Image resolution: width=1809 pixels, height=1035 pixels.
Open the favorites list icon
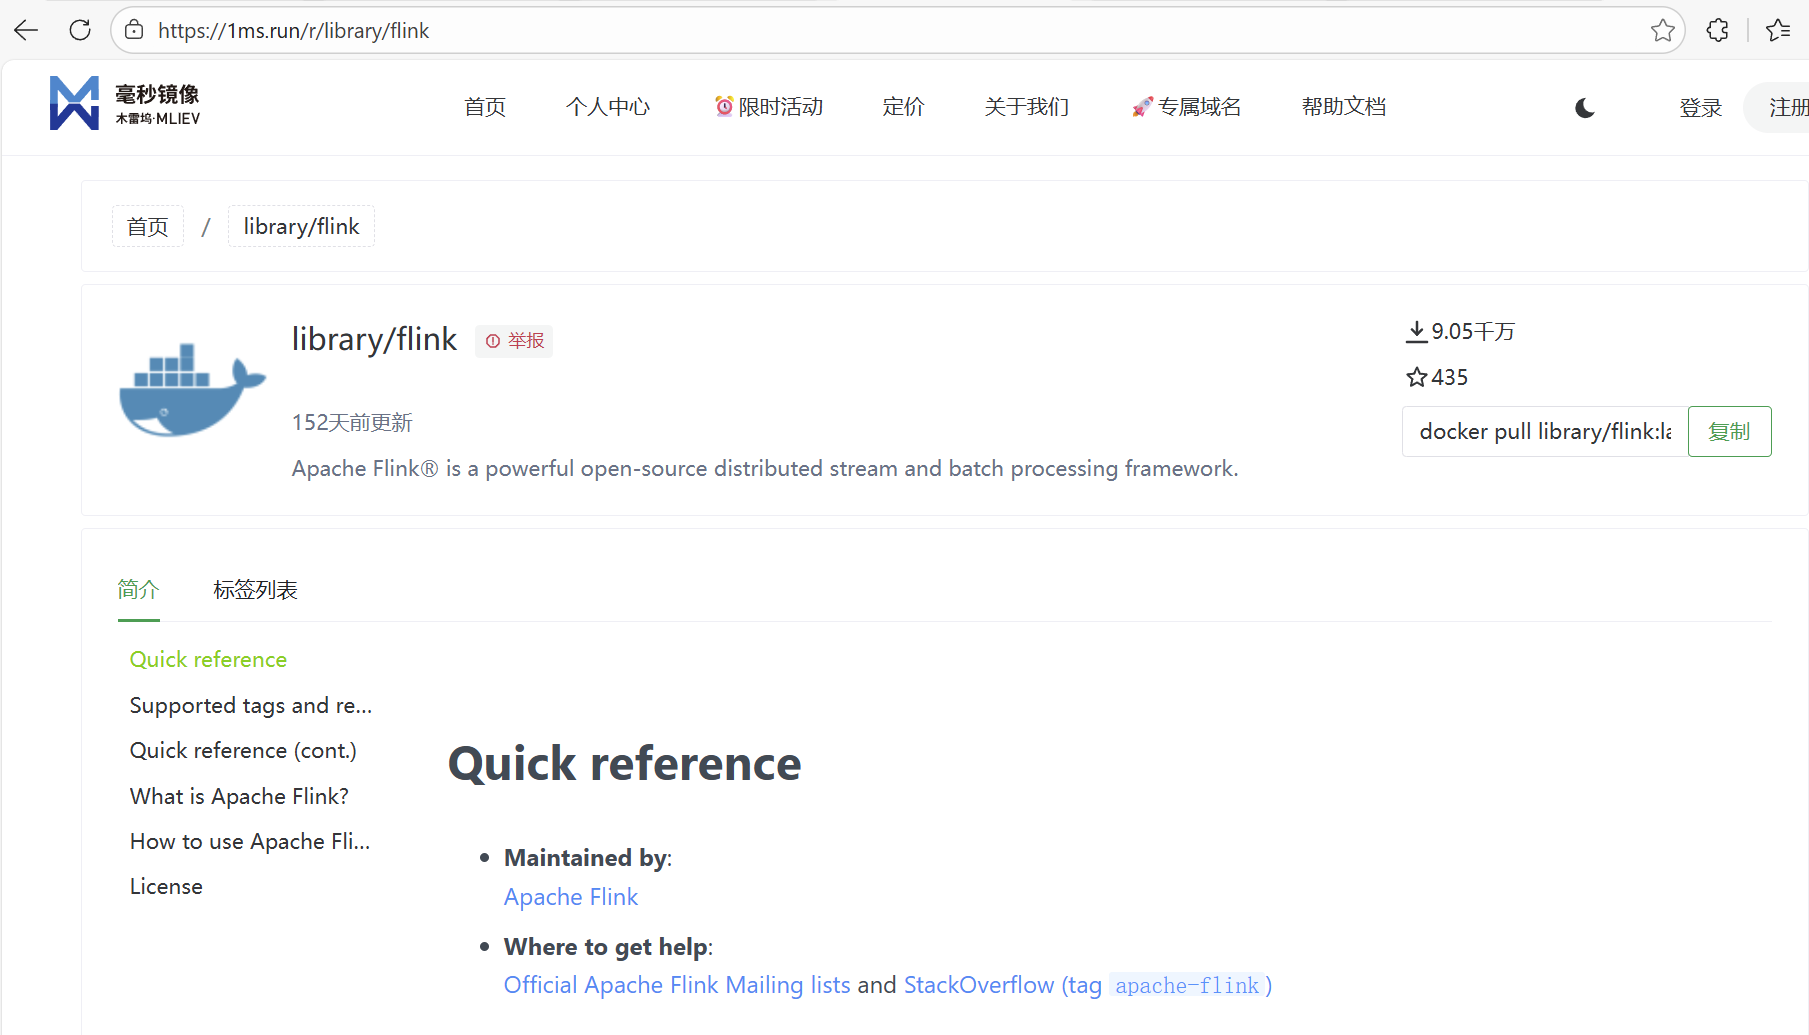point(1778,30)
